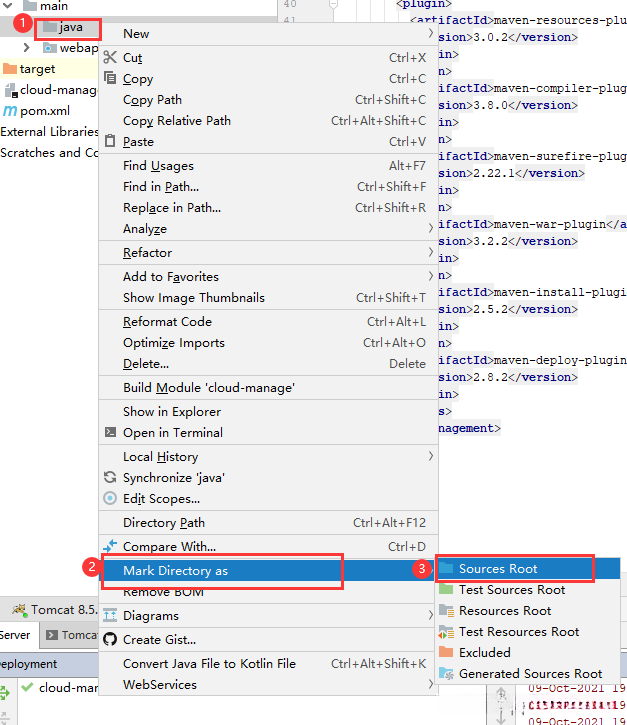Click the Open in Terminal icon
This screenshot has width=627, height=725.
click(x=110, y=432)
